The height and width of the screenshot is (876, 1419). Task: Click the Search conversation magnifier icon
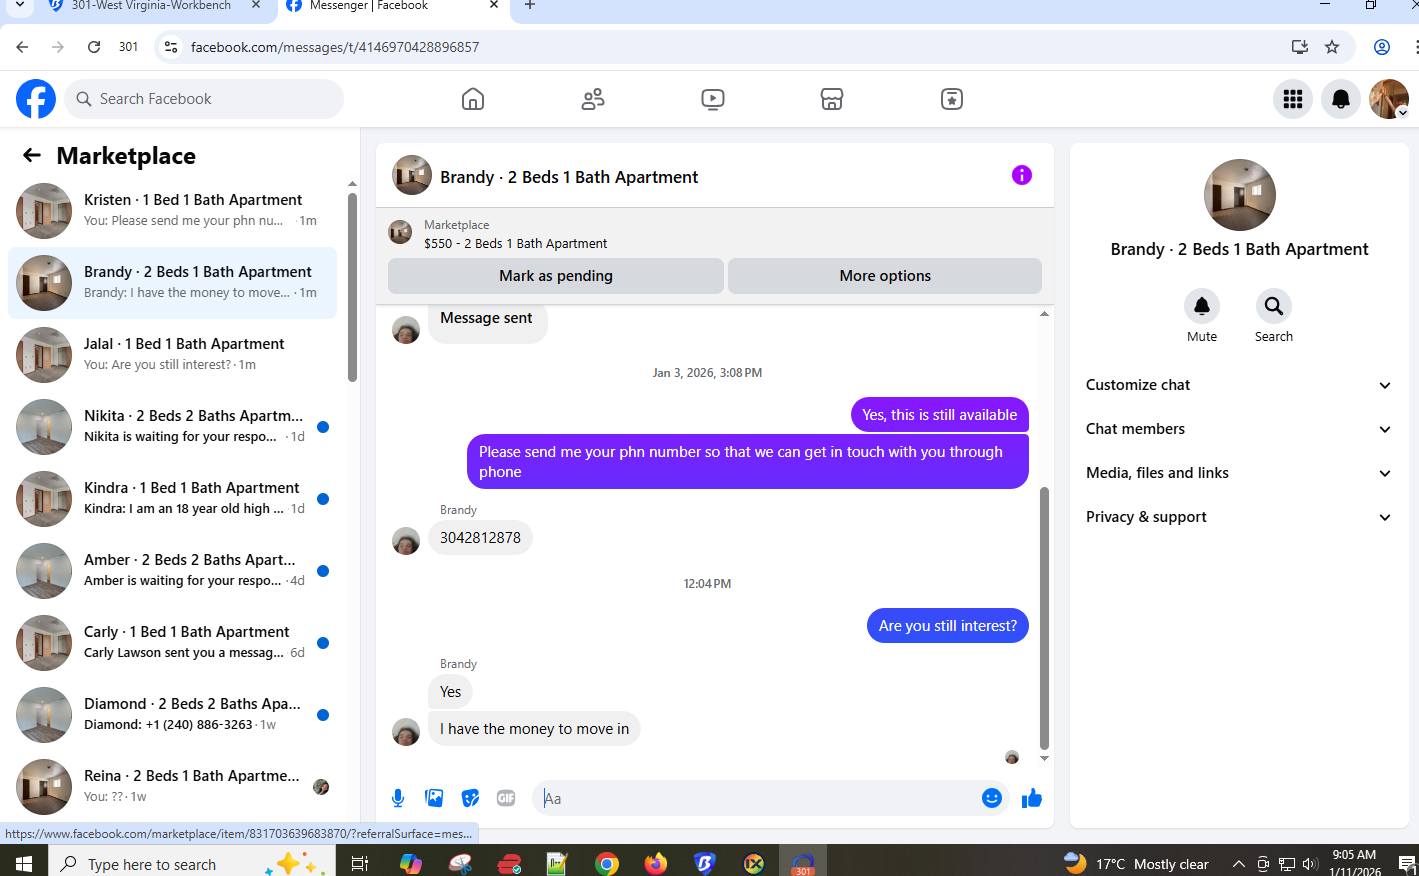[x=1274, y=306]
